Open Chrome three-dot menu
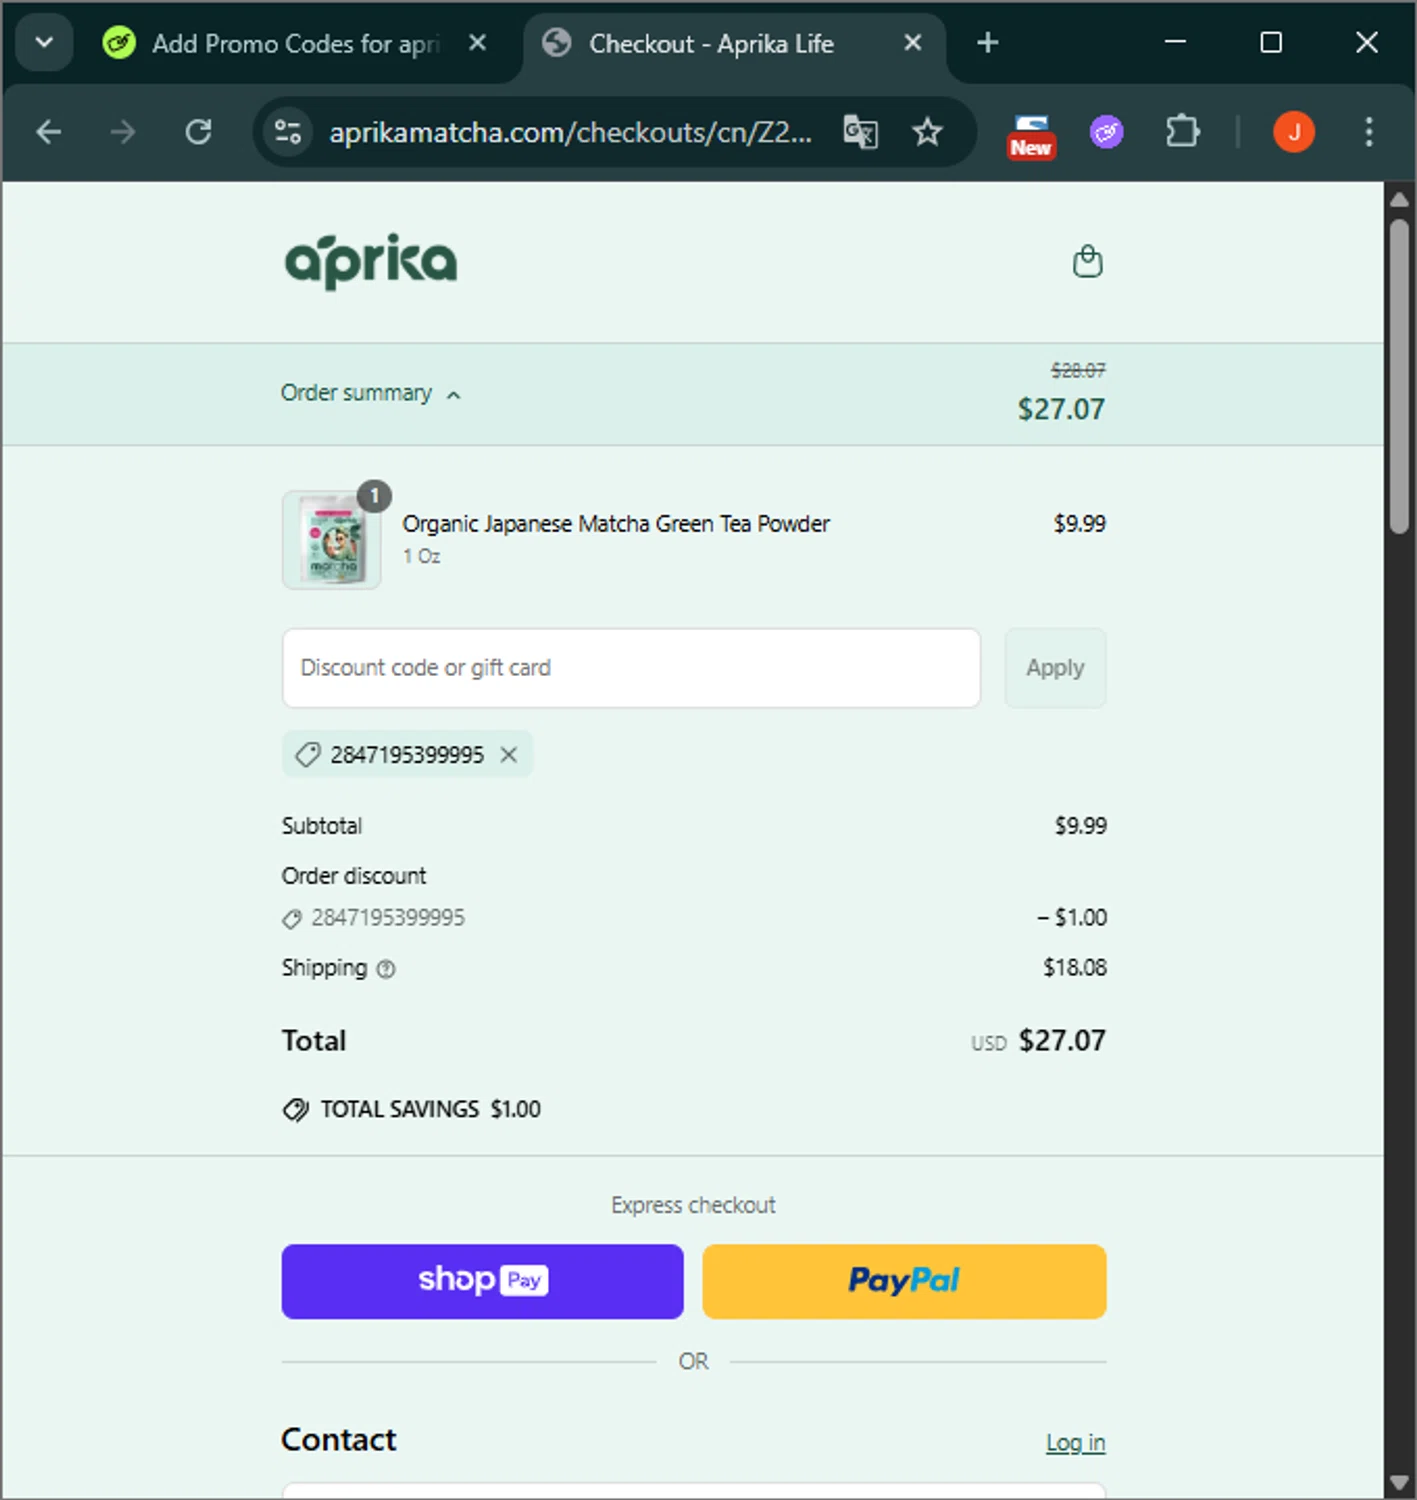Viewport: 1417px width, 1500px height. click(1368, 131)
